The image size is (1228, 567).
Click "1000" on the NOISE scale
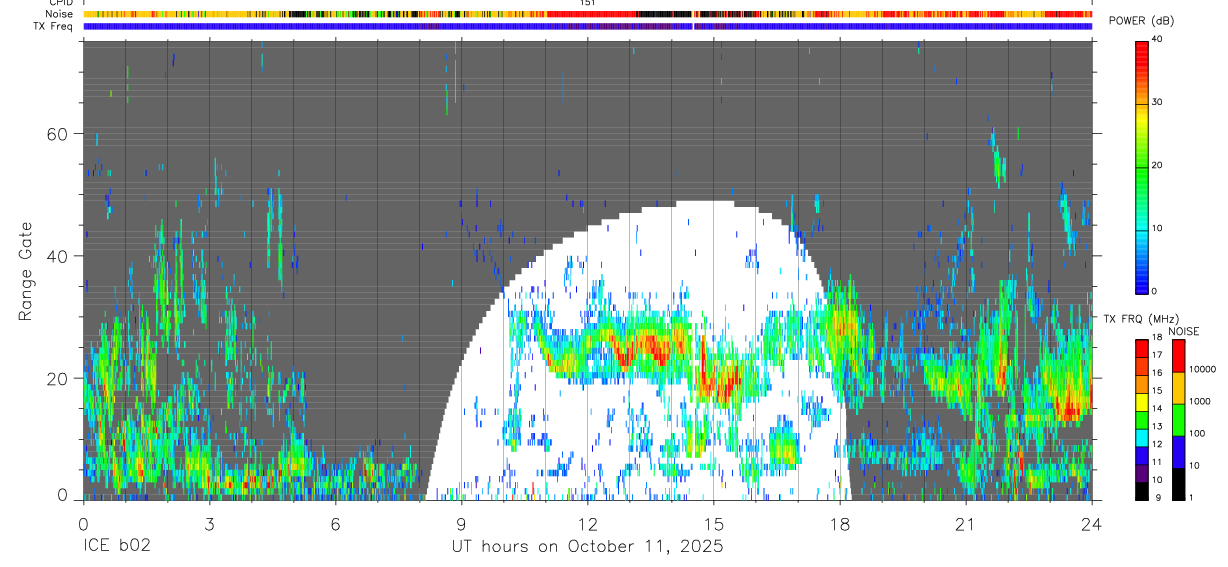point(1199,401)
